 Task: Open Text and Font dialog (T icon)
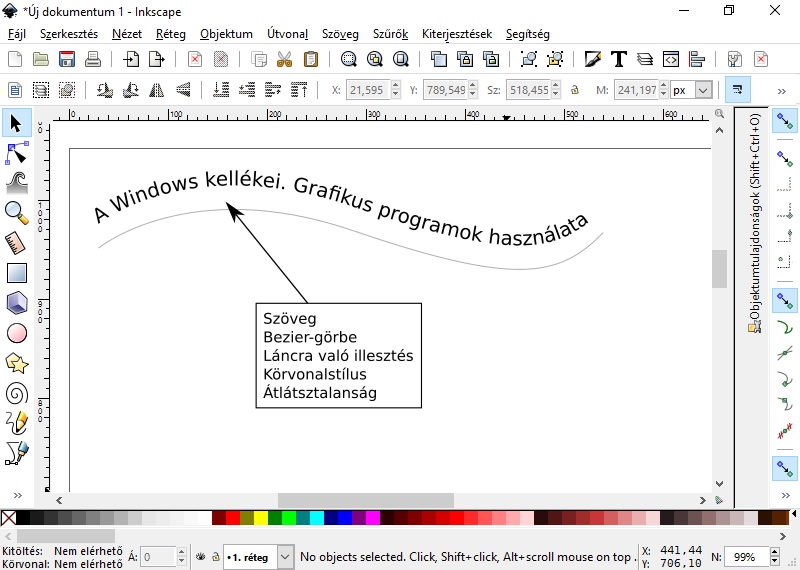coord(619,59)
